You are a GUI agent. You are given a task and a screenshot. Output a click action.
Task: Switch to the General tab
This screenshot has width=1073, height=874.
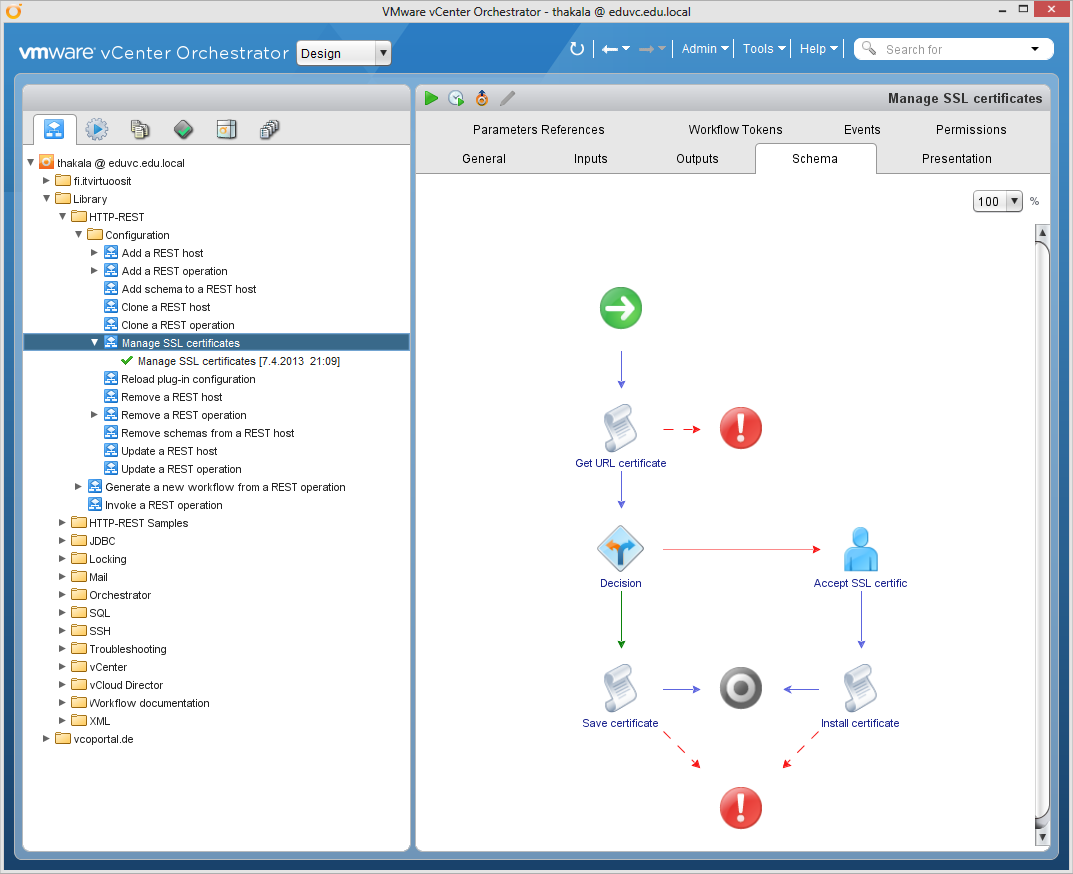(x=484, y=159)
